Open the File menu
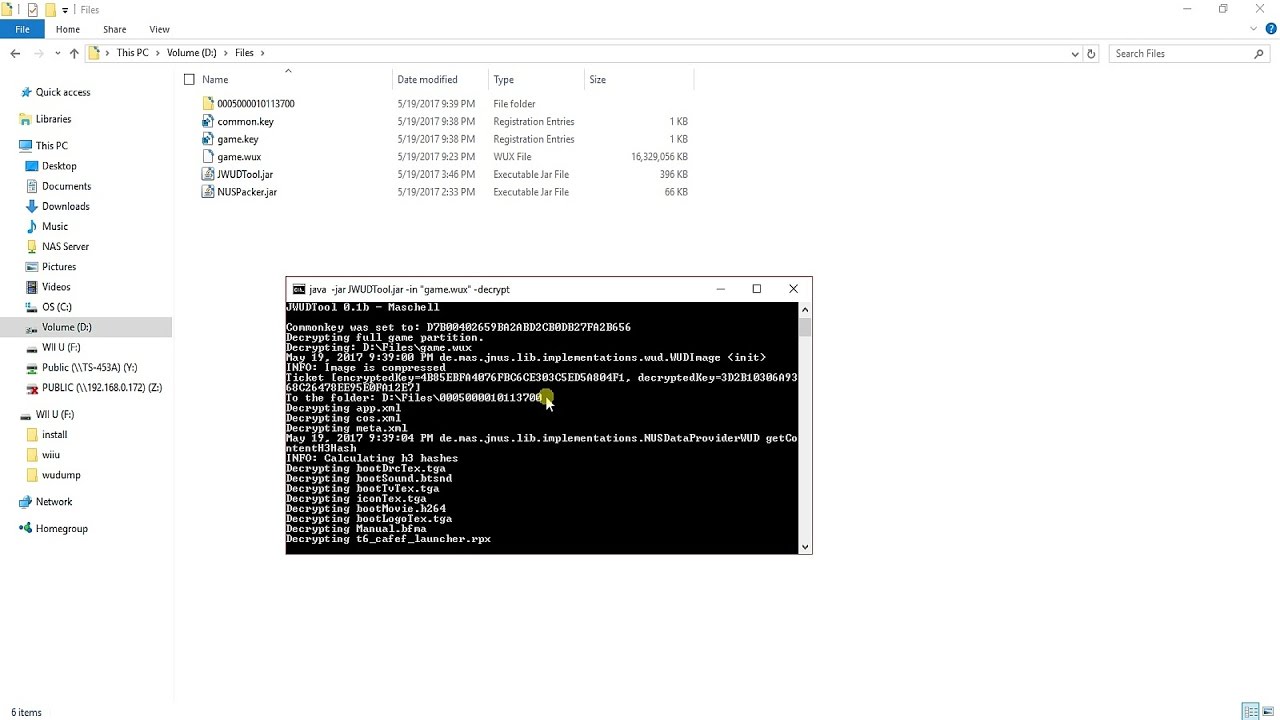This screenshot has width=1280, height=720. coord(22,29)
